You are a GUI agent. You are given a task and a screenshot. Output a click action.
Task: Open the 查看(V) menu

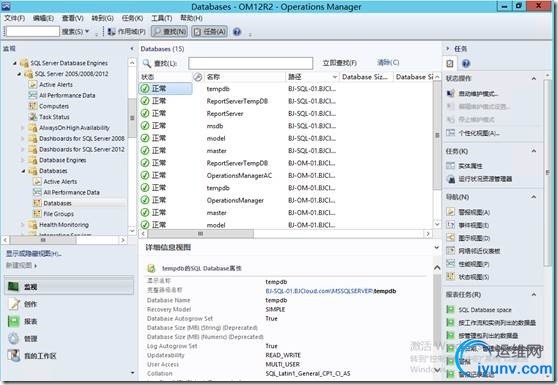[x=73, y=18]
